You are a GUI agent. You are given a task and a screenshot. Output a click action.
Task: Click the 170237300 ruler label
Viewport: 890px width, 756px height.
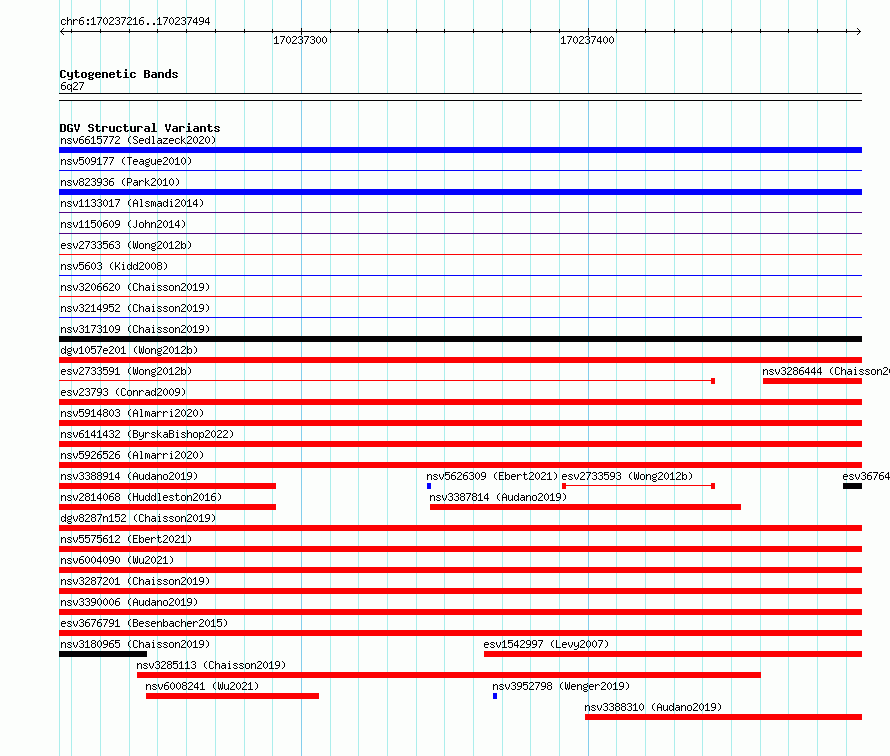point(300,40)
